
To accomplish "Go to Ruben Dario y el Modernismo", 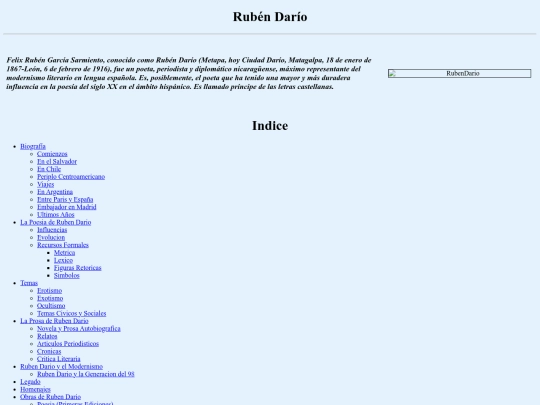I will click(62, 366).
